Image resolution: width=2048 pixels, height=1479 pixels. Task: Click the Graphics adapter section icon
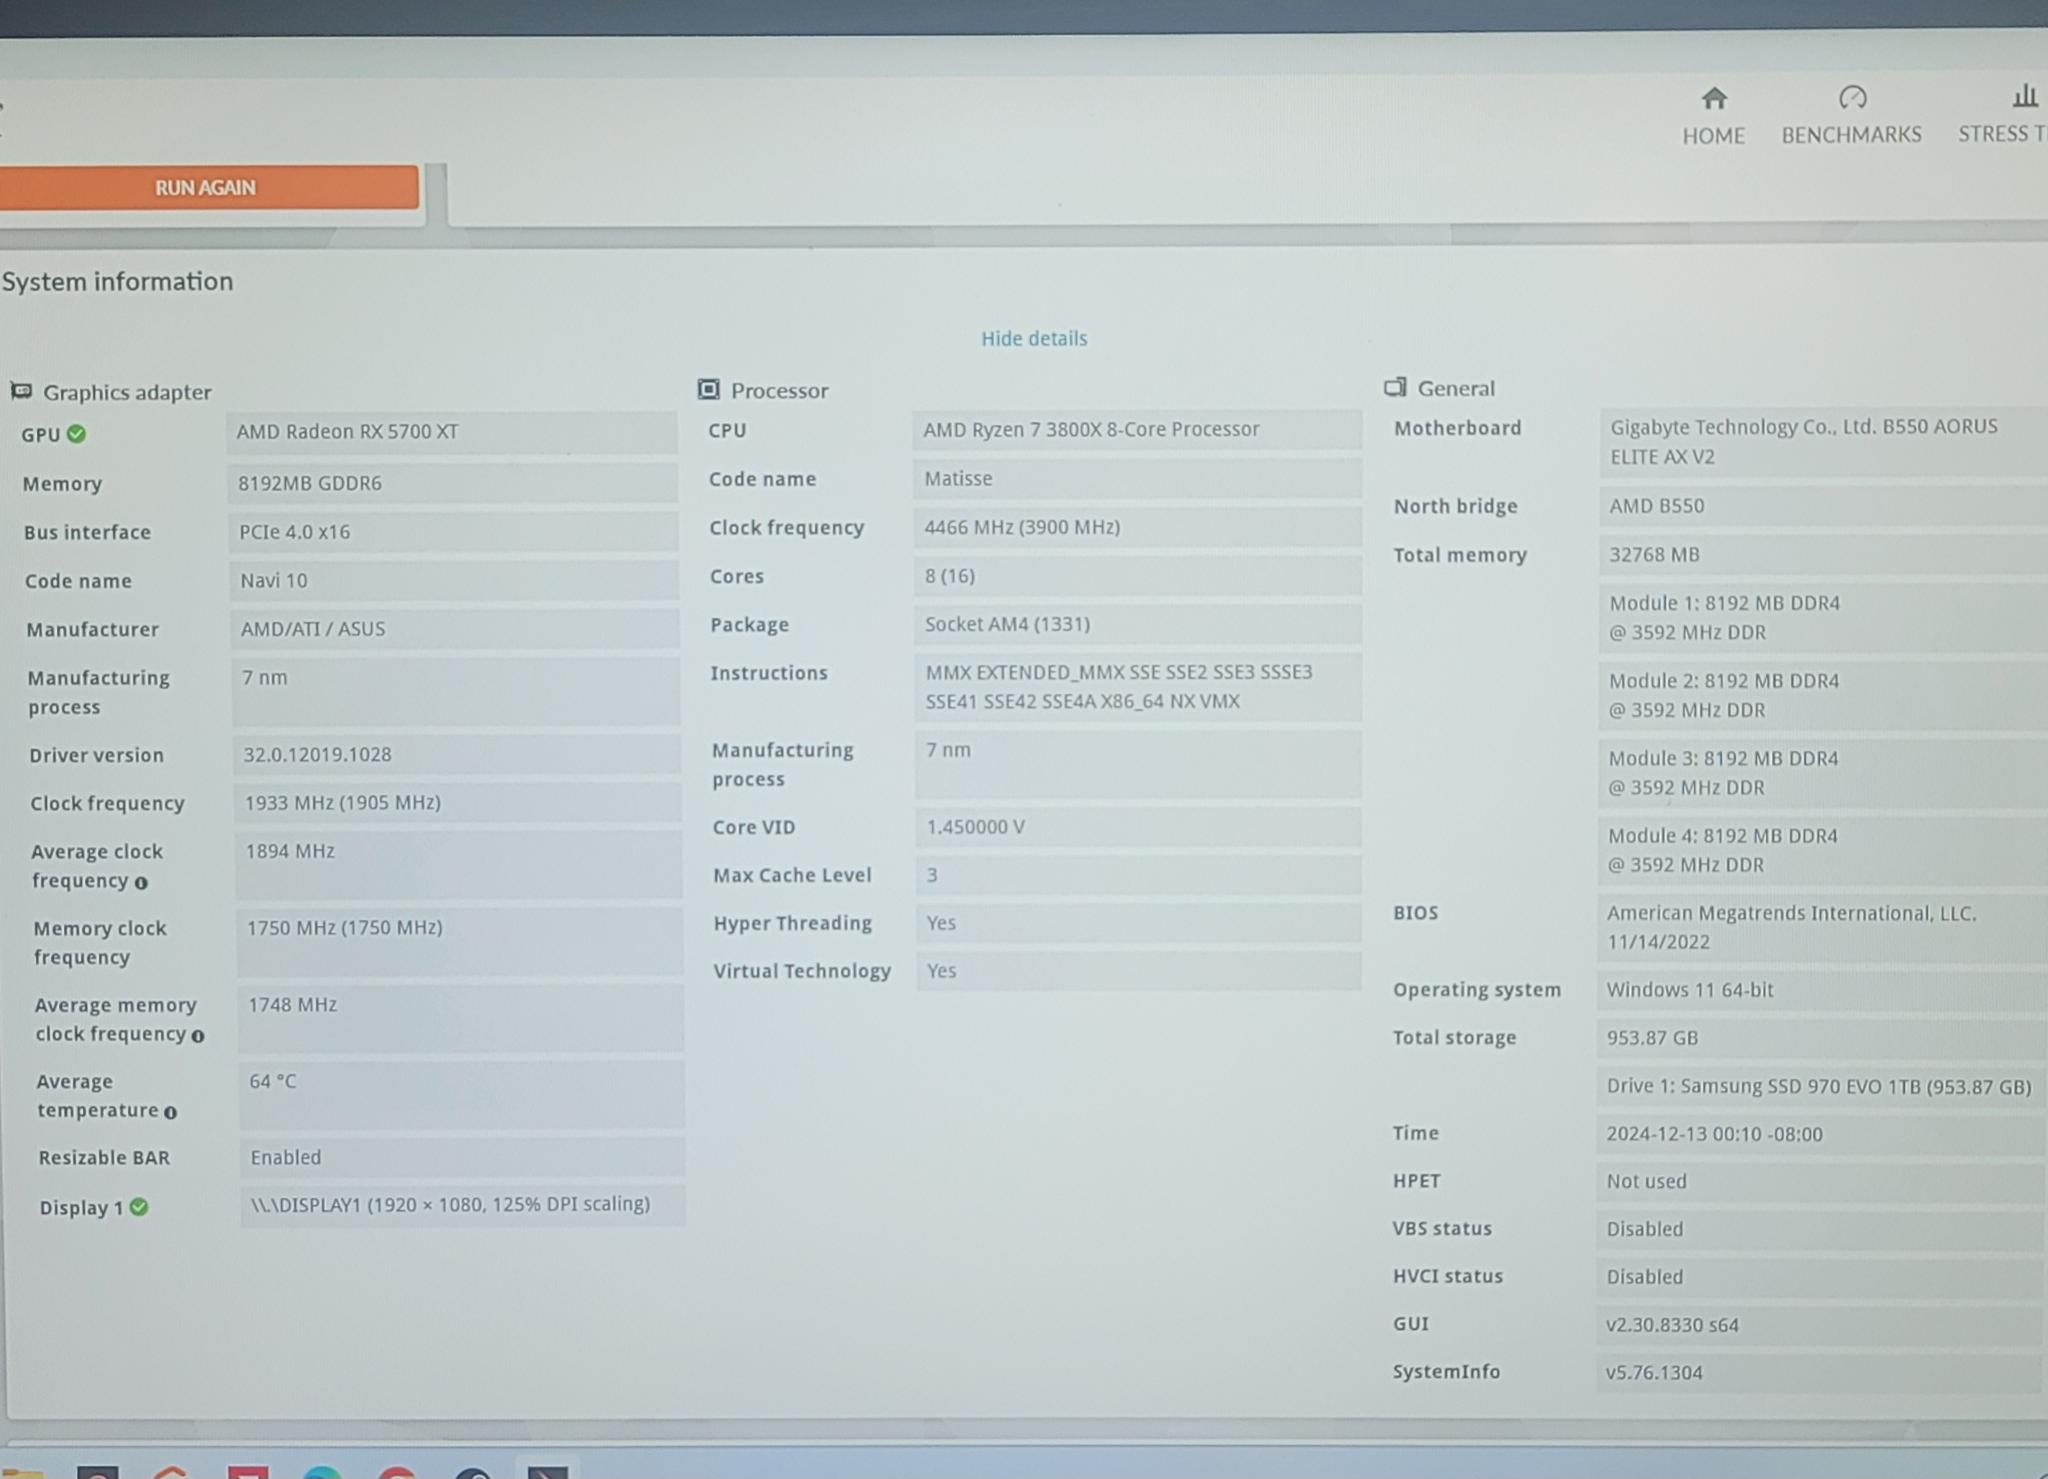point(22,391)
